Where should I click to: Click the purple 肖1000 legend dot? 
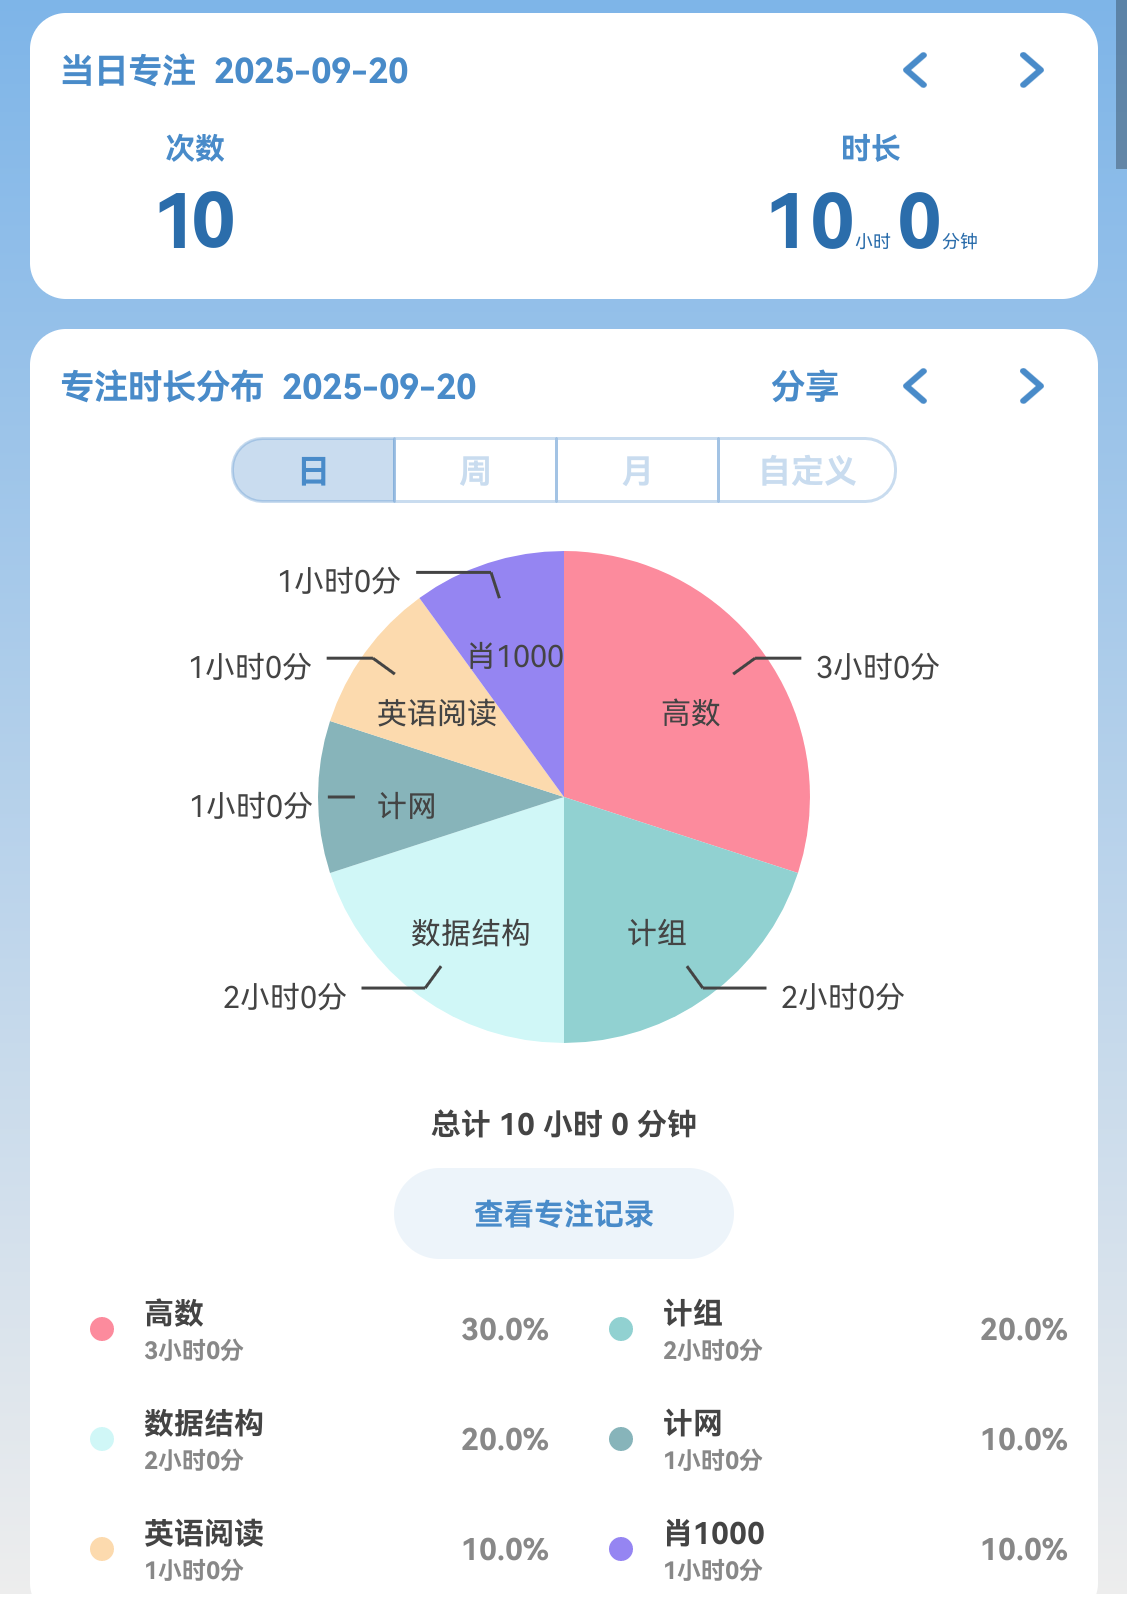pyautogui.click(x=621, y=1549)
